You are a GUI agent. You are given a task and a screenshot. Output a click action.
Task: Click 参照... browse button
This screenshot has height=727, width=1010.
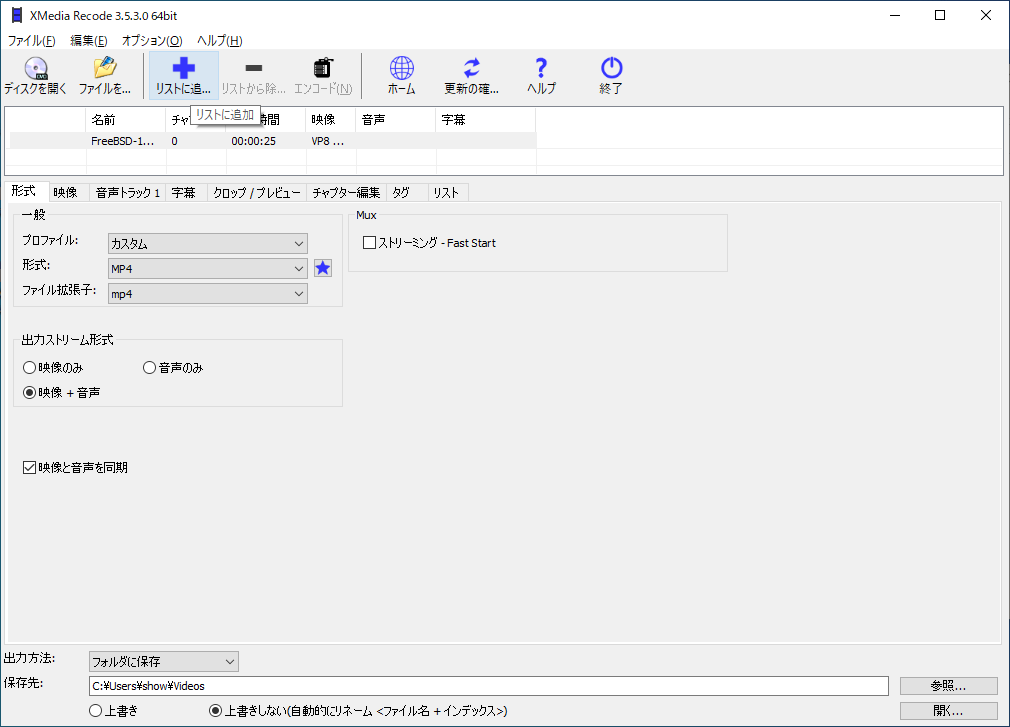(x=948, y=686)
